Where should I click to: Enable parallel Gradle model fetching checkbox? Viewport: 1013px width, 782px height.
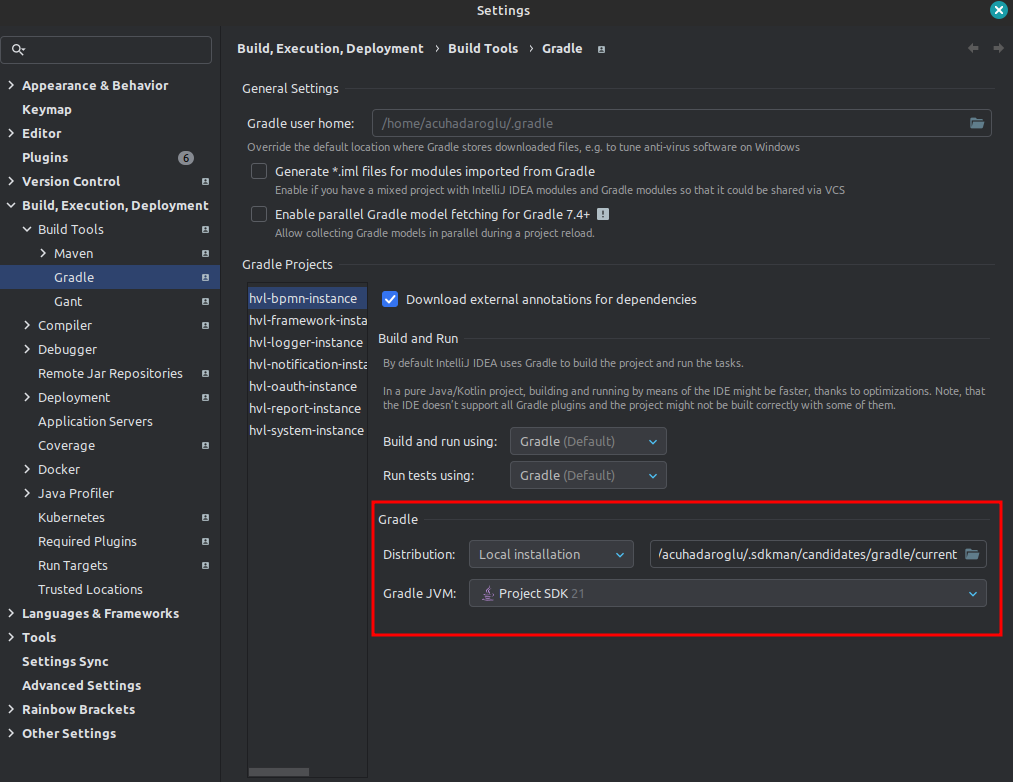pos(259,214)
